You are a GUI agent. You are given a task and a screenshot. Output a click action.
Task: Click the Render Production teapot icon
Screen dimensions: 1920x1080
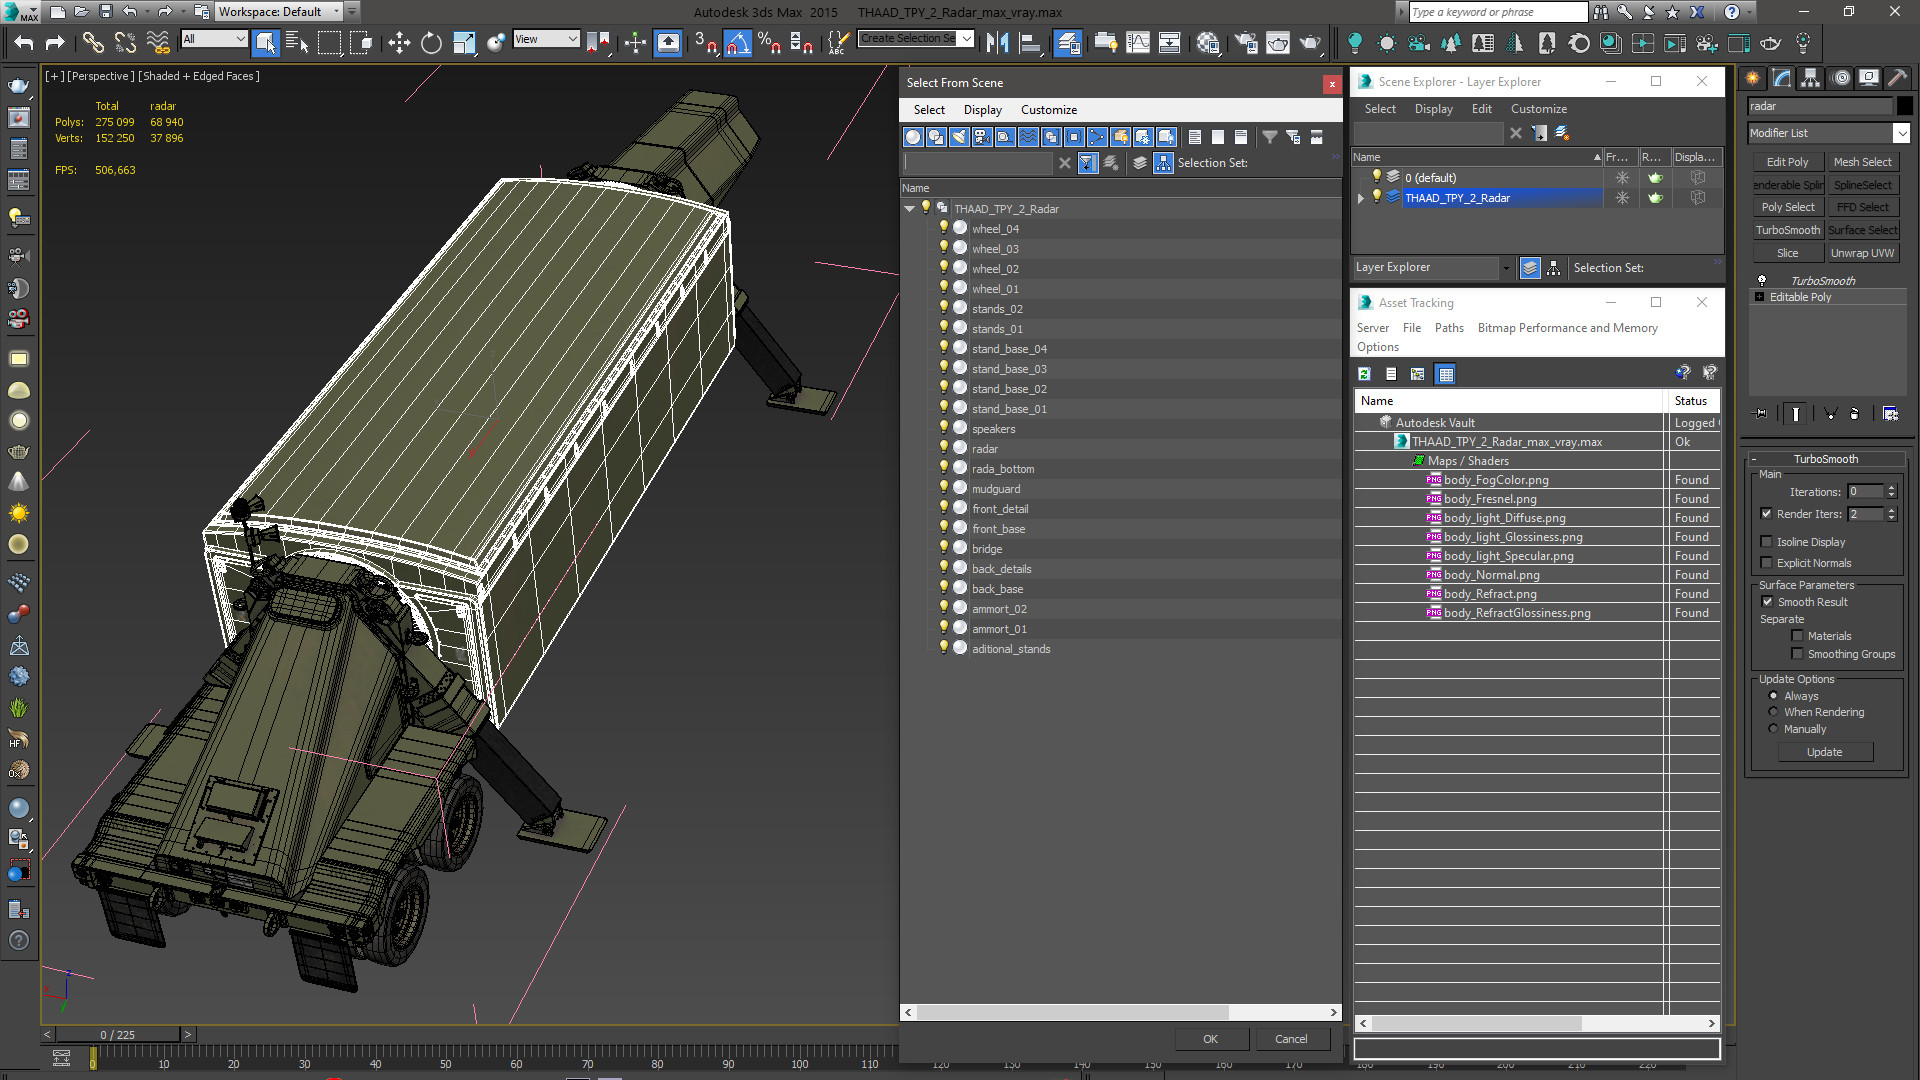click(1309, 42)
